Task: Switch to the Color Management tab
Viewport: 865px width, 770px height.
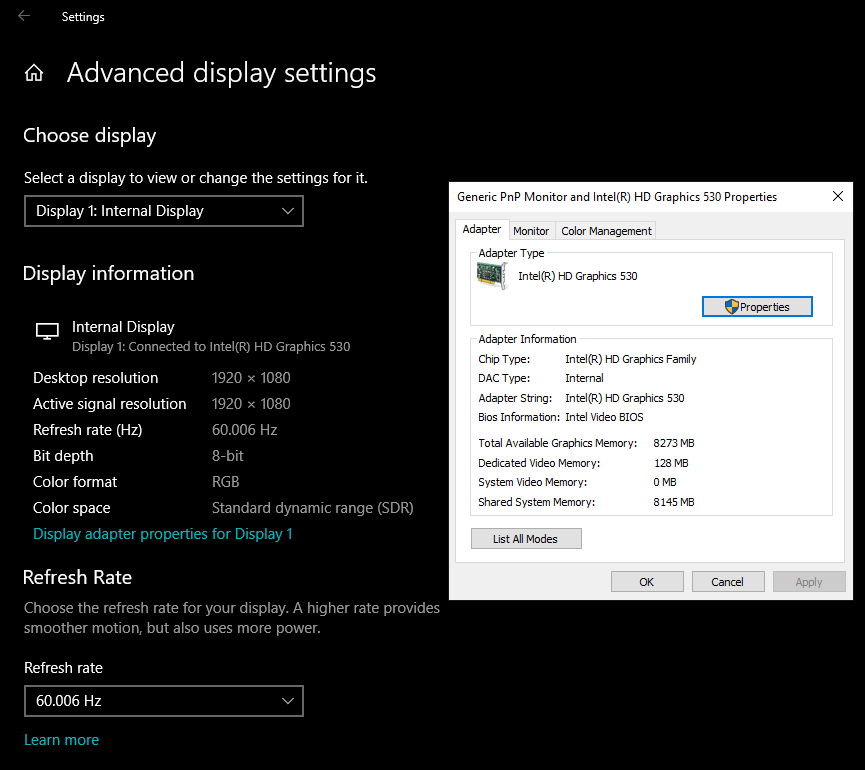Action: click(606, 231)
